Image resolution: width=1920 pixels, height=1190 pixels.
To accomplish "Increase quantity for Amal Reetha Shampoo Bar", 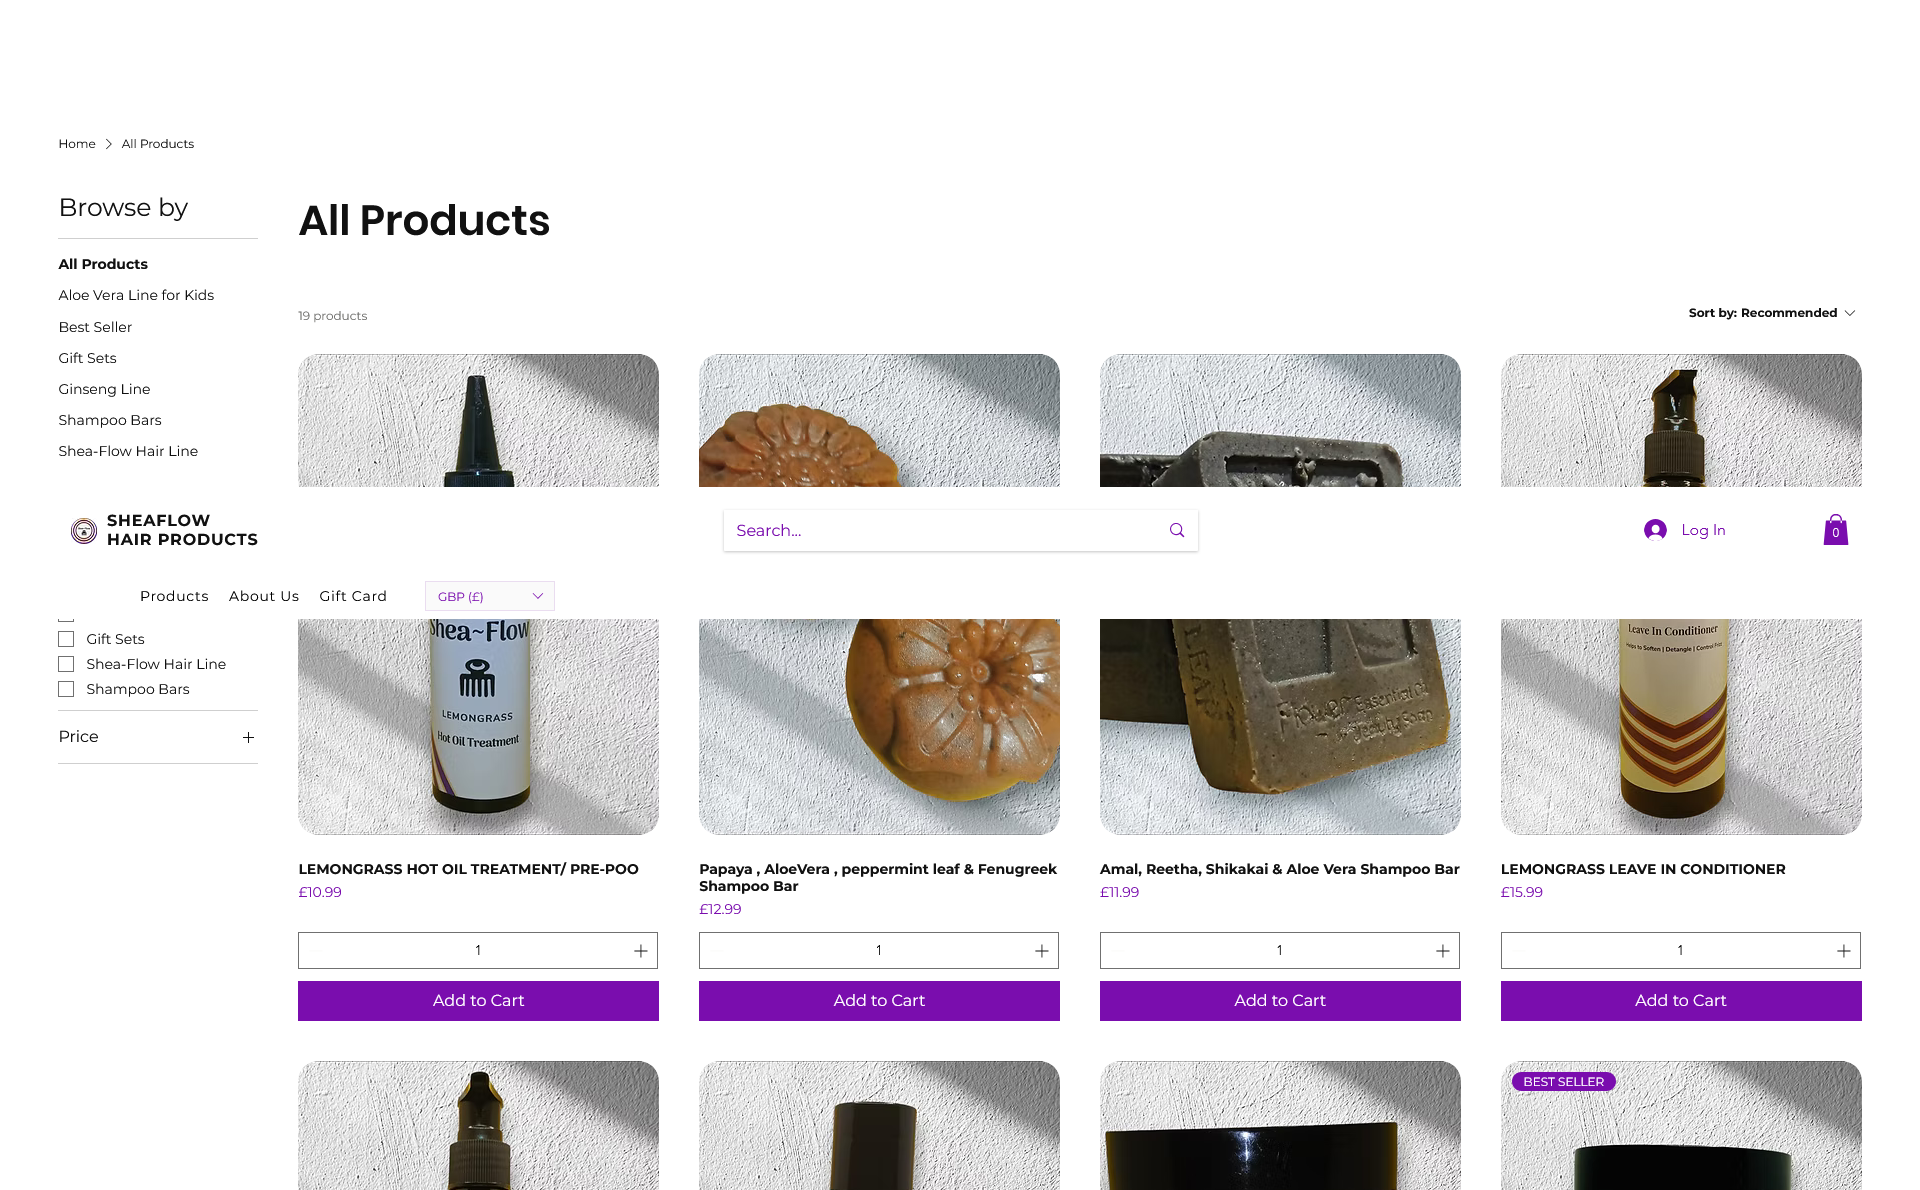I will click(1443, 951).
